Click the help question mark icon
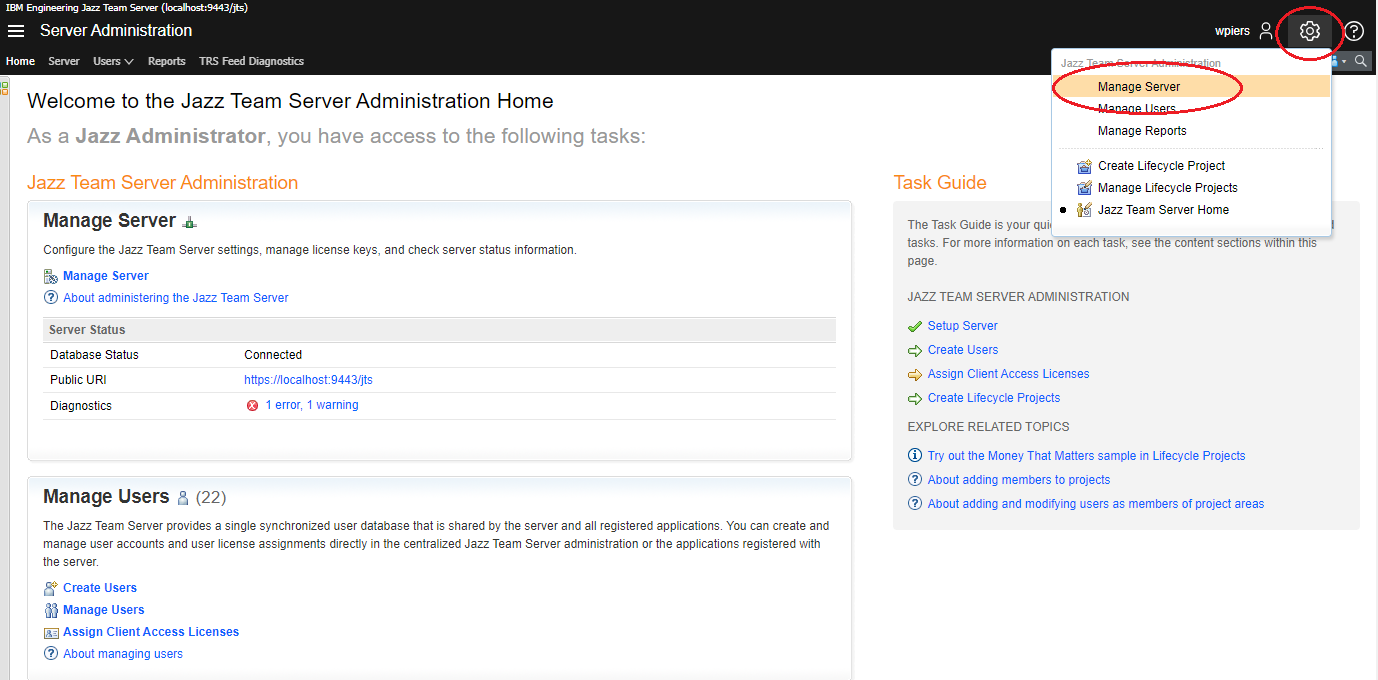This screenshot has height=680, width=1378. [x=1354, y=31]
